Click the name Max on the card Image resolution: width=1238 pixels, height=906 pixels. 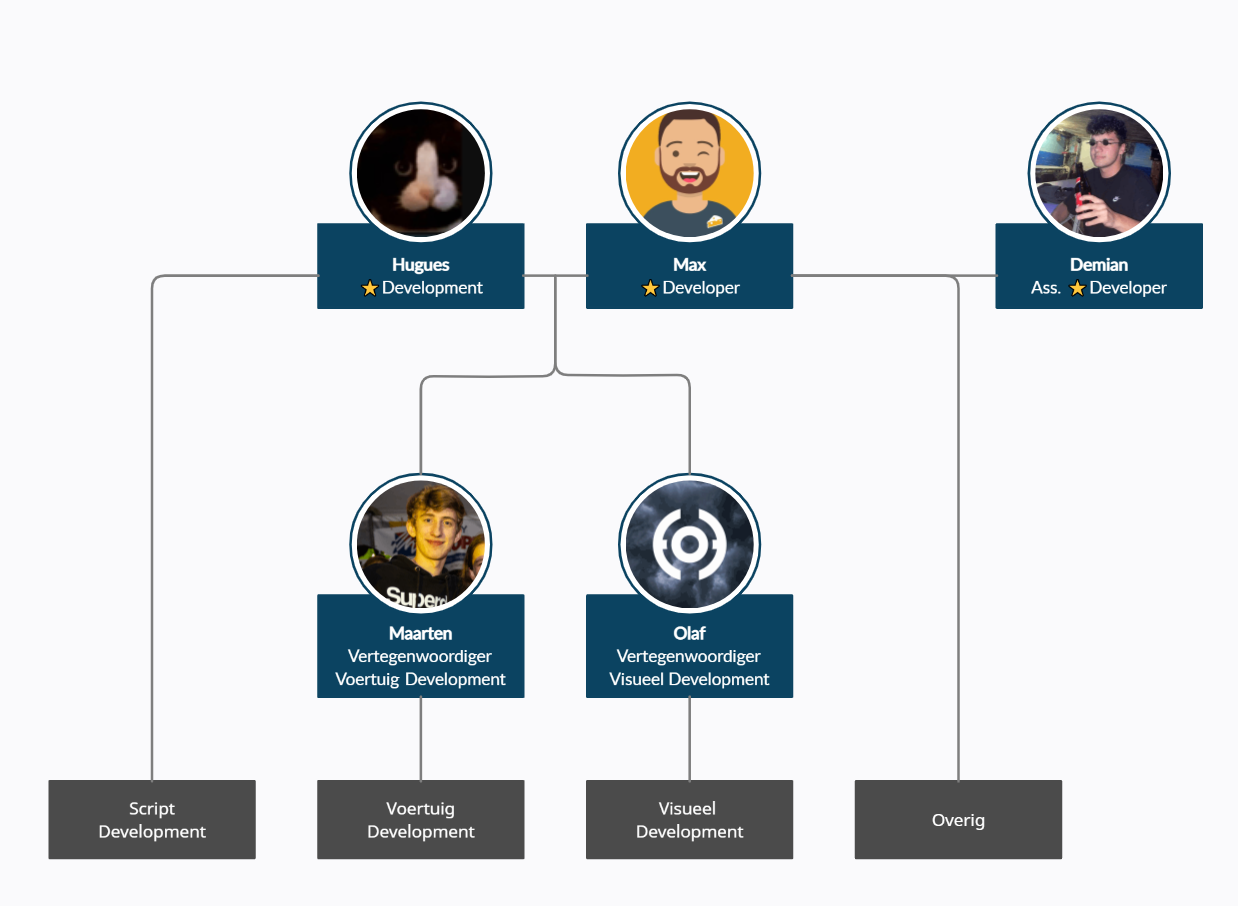tap(689, 265)
